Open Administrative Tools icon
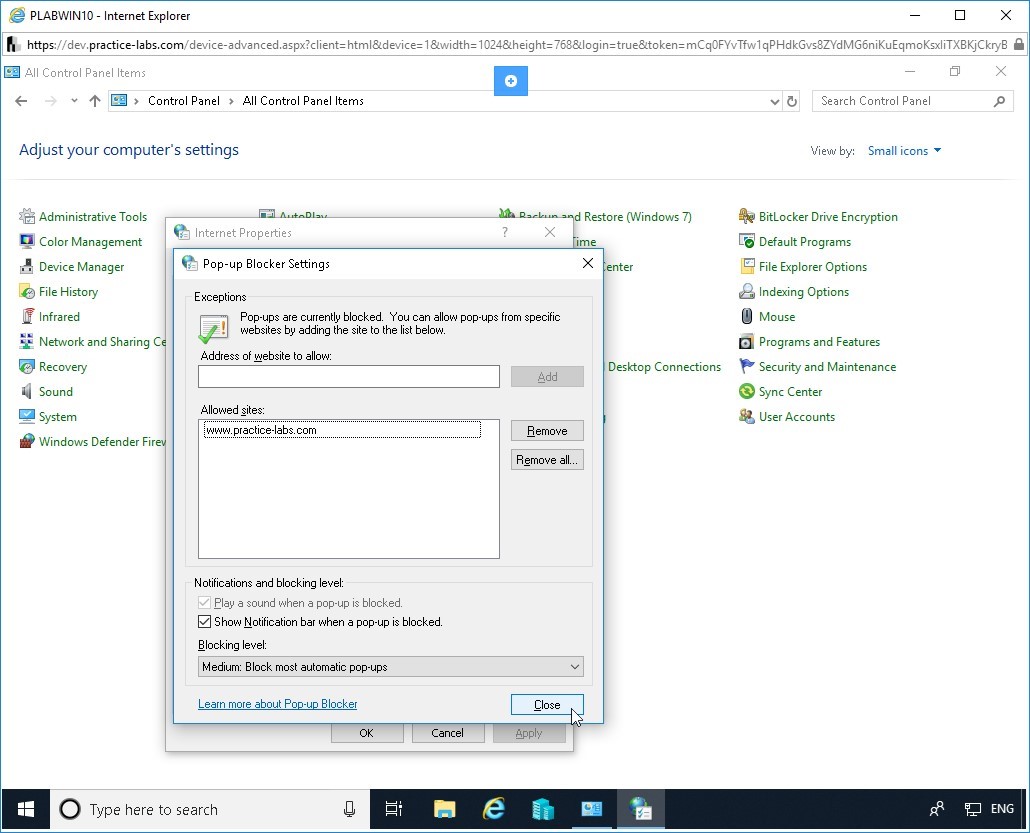This screenshot has width=1030, height=833. (x=27, y=216)
